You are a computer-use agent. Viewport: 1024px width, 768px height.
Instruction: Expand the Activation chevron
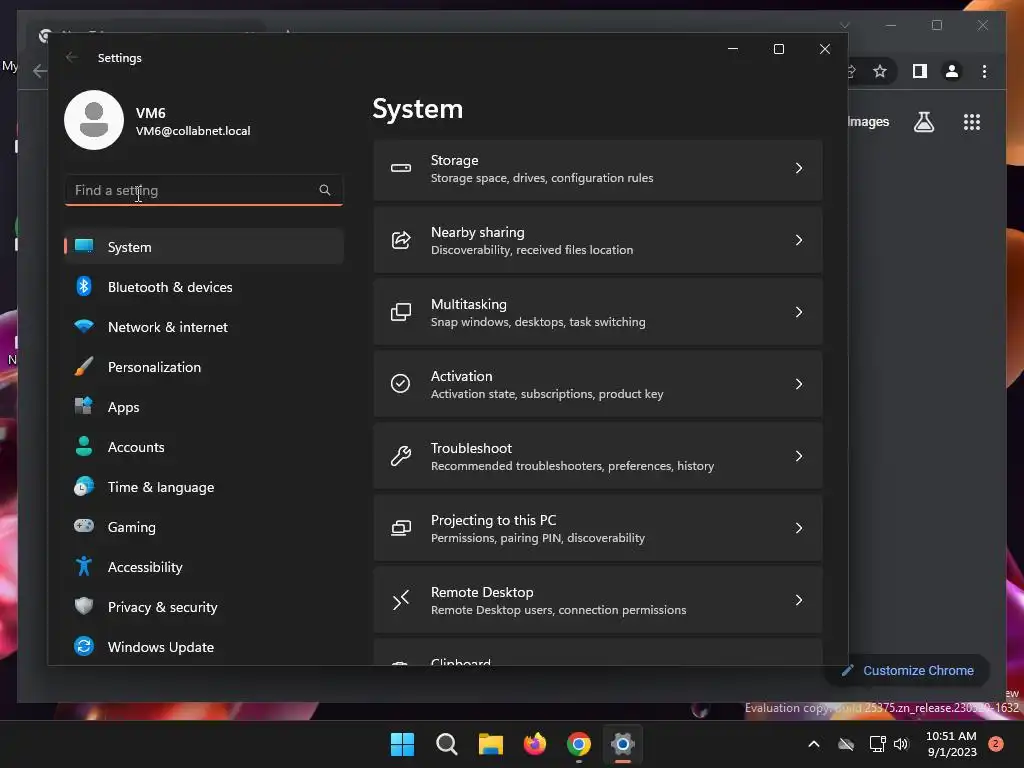(x=799, y=384)
